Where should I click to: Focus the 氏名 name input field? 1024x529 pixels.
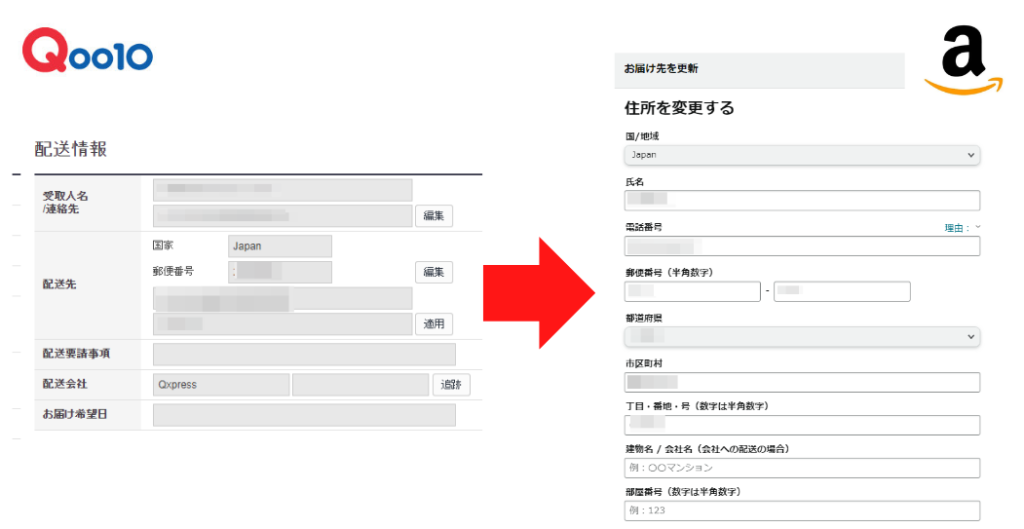pos(801,200)
